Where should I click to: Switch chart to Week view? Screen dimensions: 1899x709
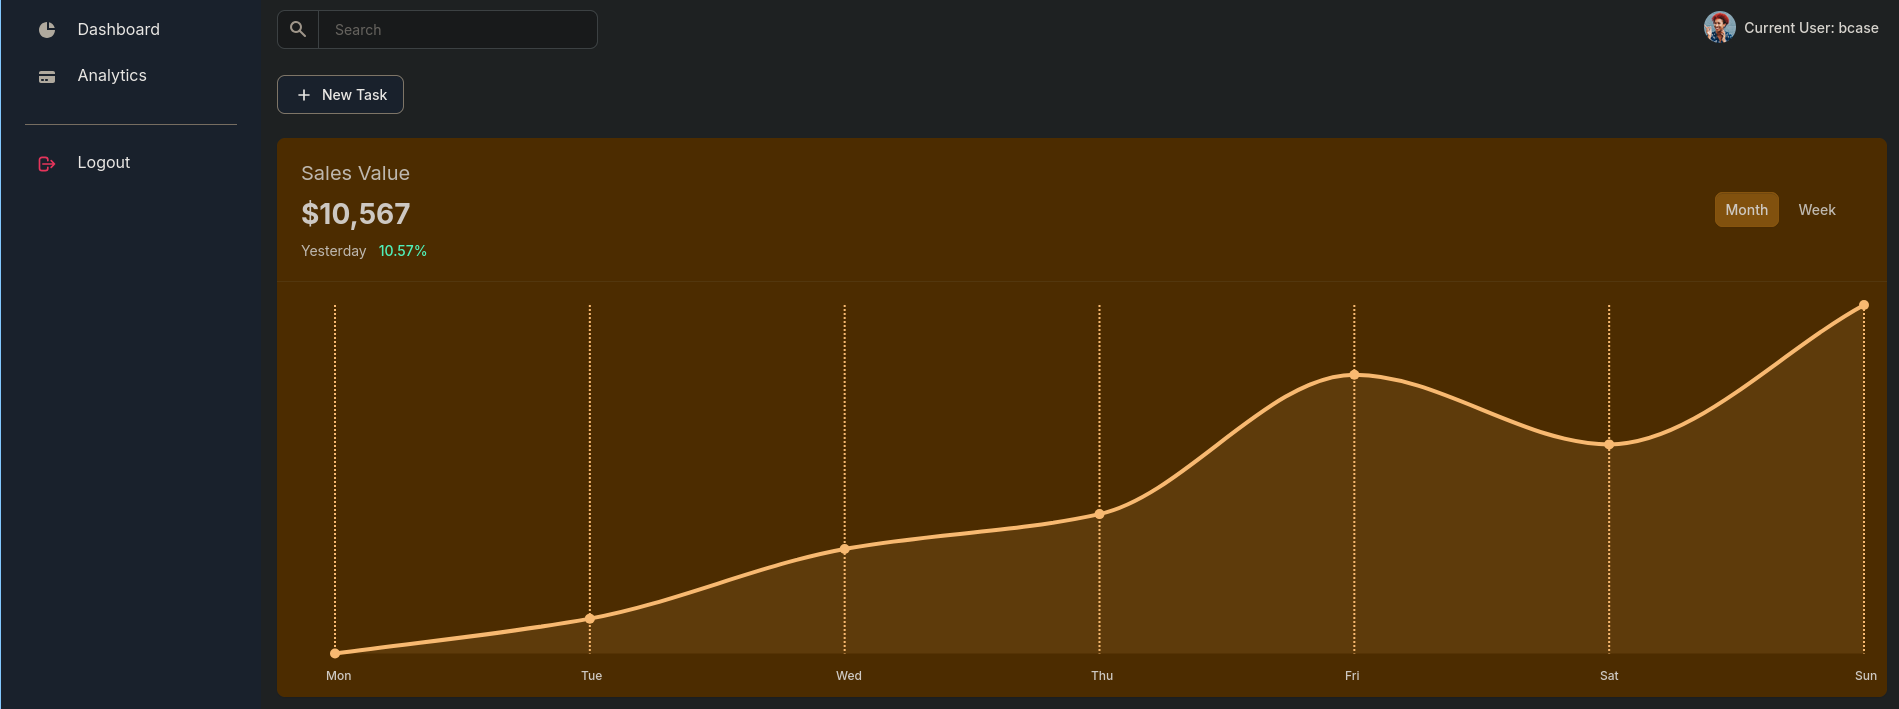[1816, 210]
